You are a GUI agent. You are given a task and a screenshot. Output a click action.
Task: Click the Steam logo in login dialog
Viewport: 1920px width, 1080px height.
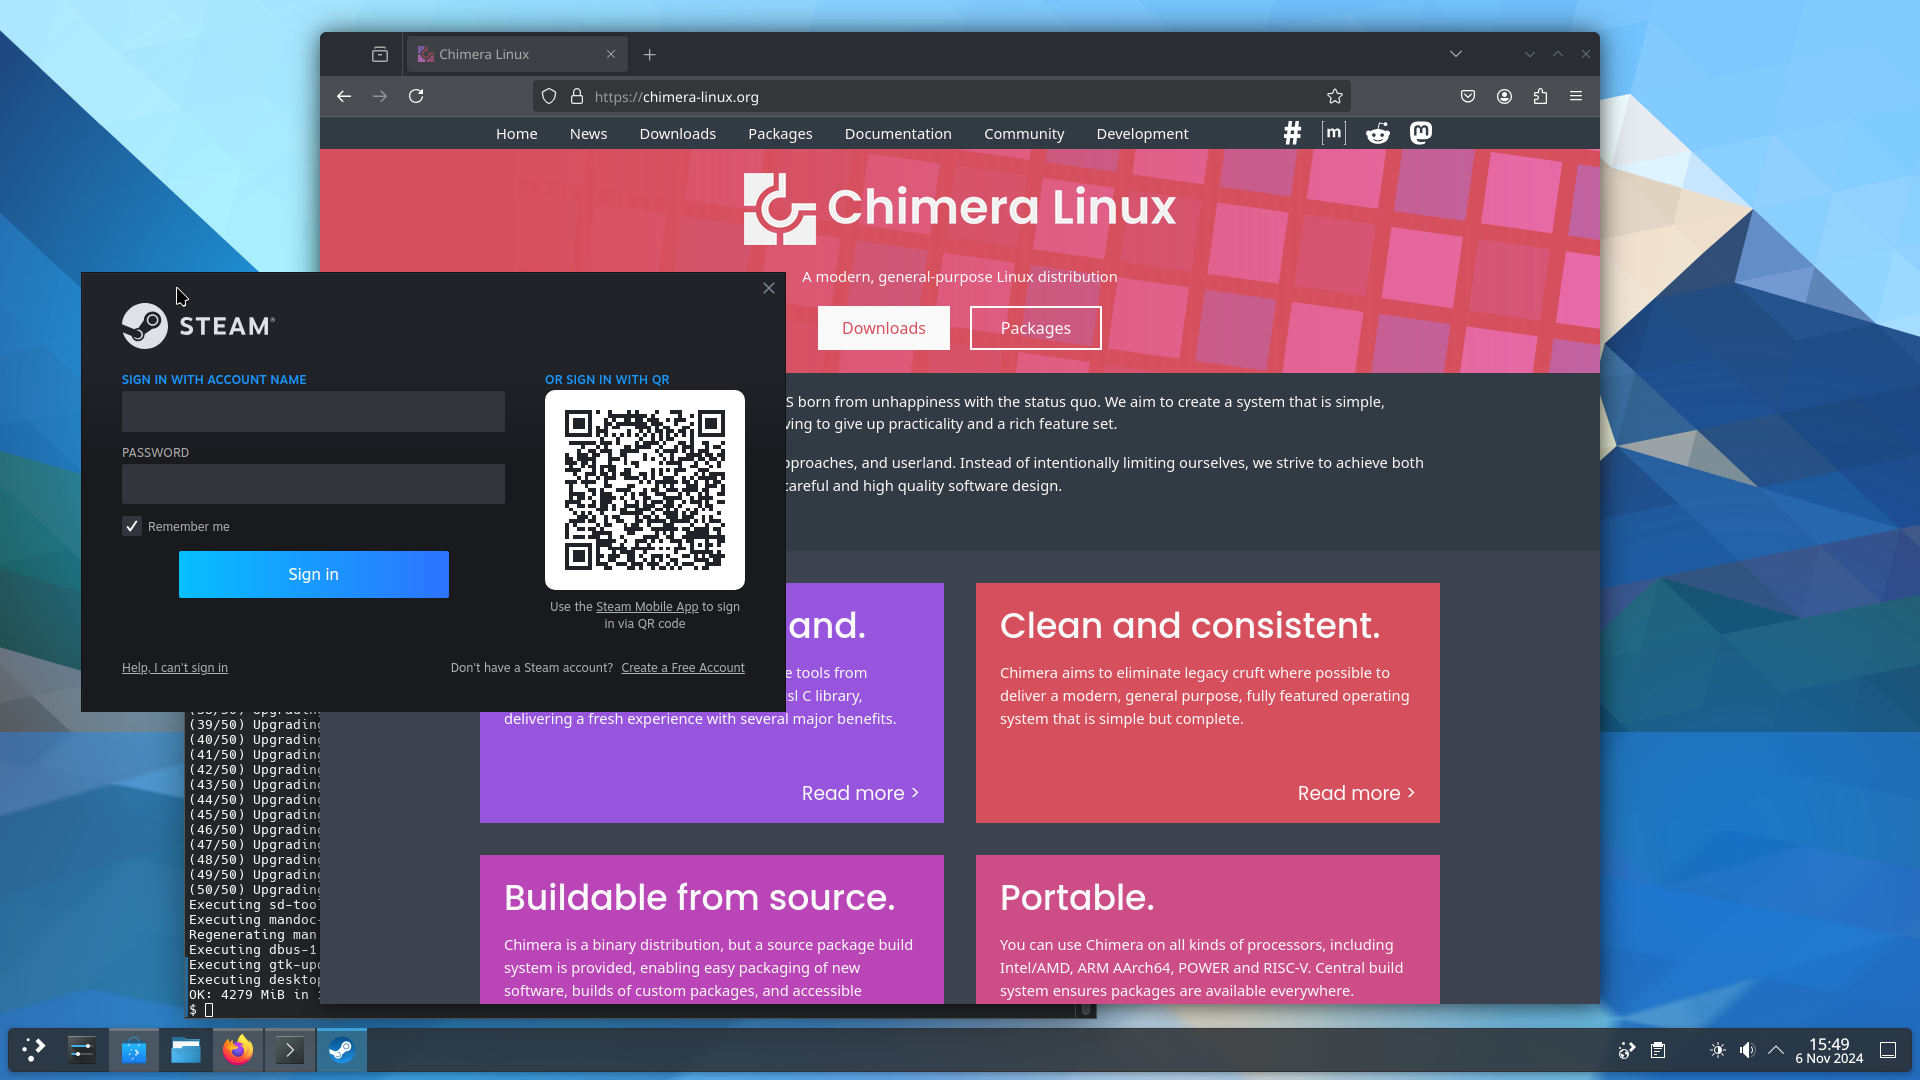(198, 326)
